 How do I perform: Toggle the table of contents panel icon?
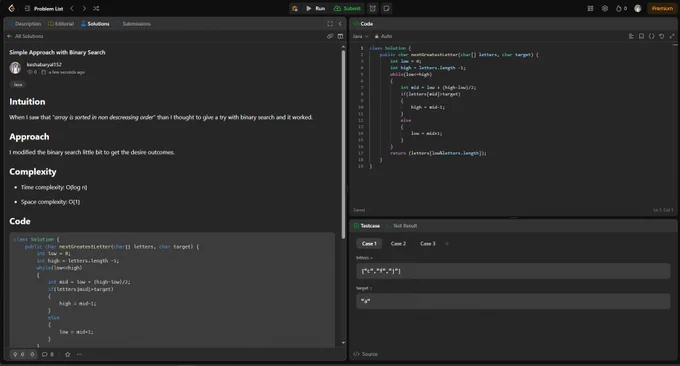click(x=340, y=36)
